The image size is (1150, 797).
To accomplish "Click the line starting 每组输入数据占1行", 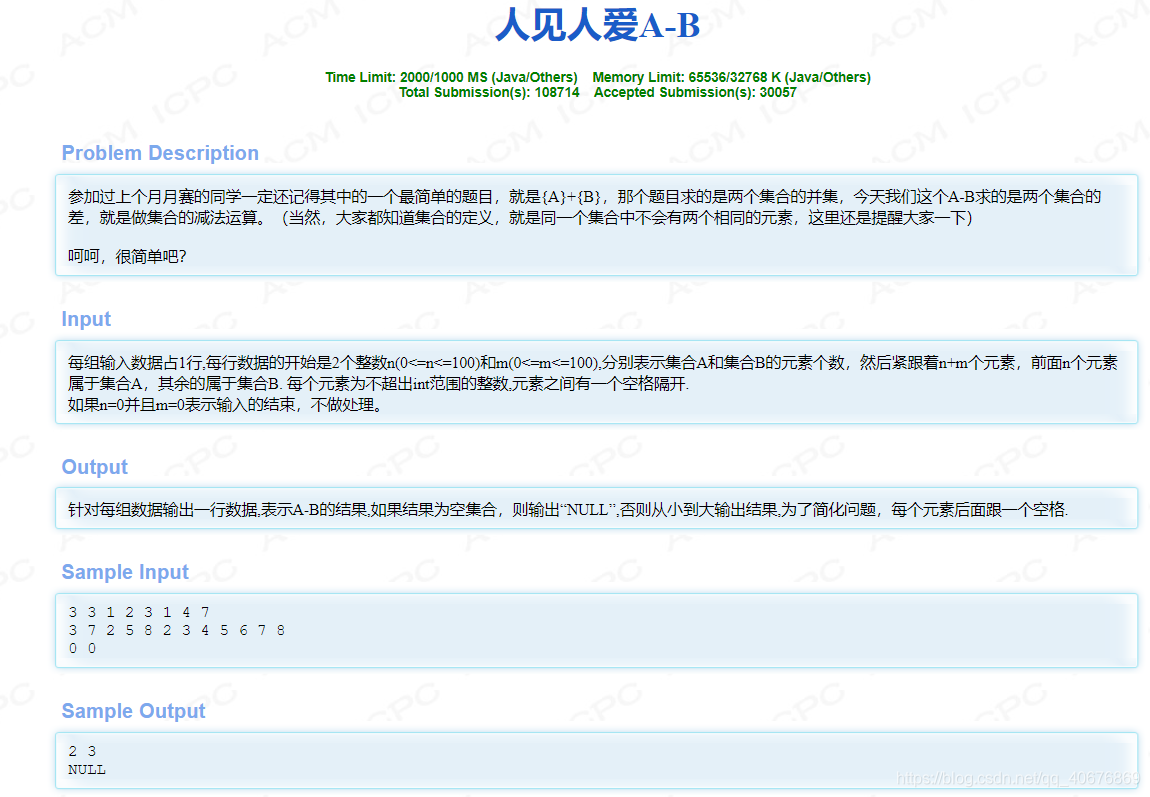I will [593, 363].
